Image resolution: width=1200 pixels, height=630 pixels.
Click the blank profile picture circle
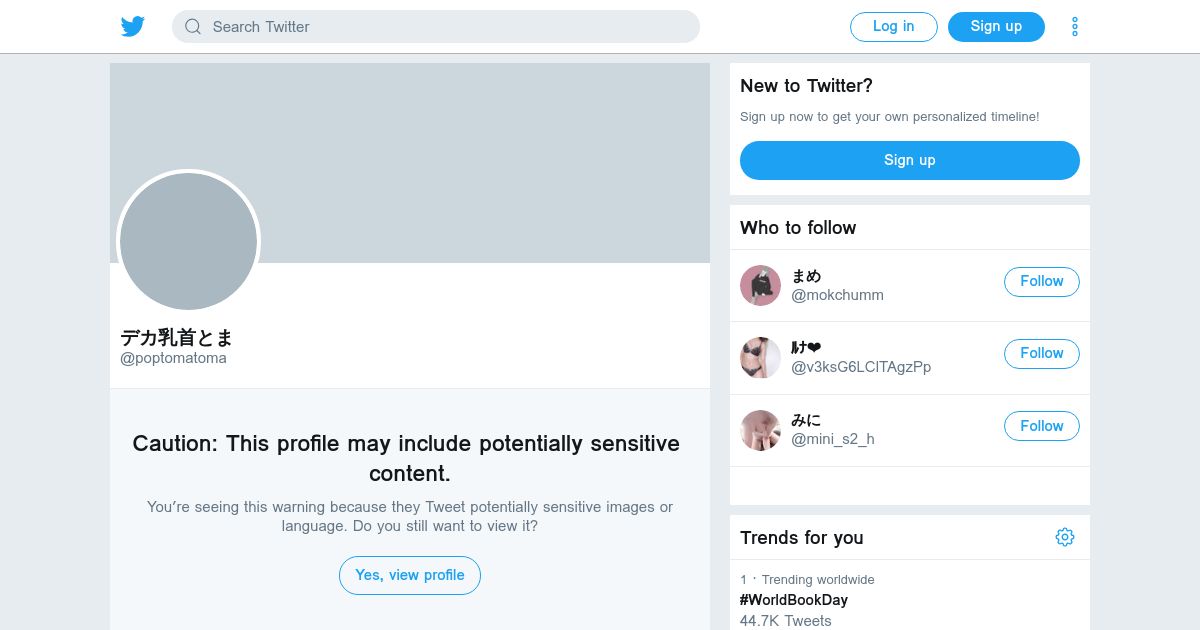188,241
